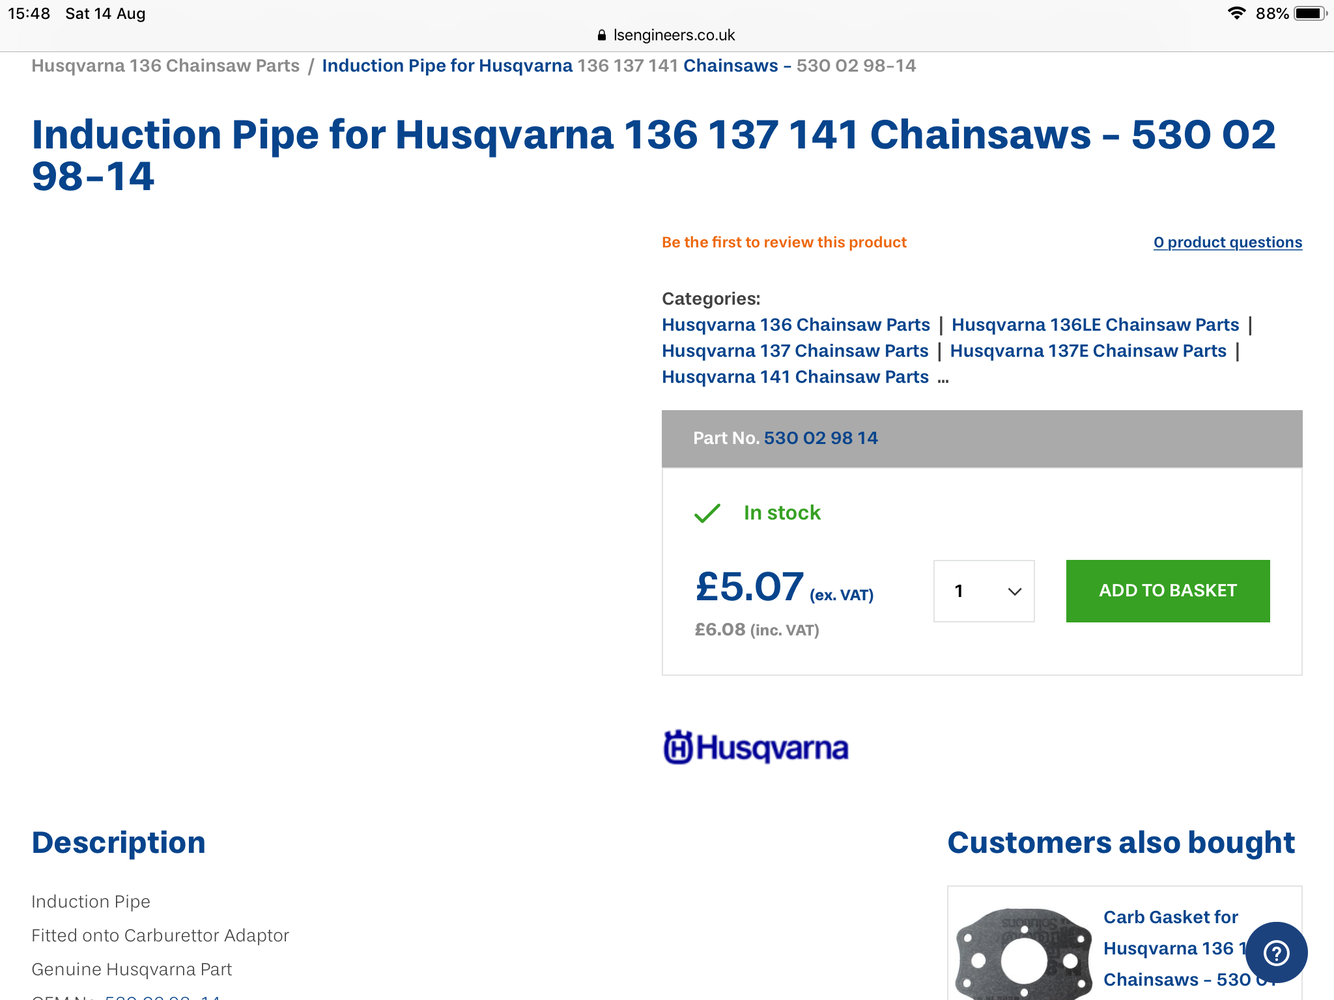Open Husqvarna 141 Chainsaw Parts category

pos(795,377)
